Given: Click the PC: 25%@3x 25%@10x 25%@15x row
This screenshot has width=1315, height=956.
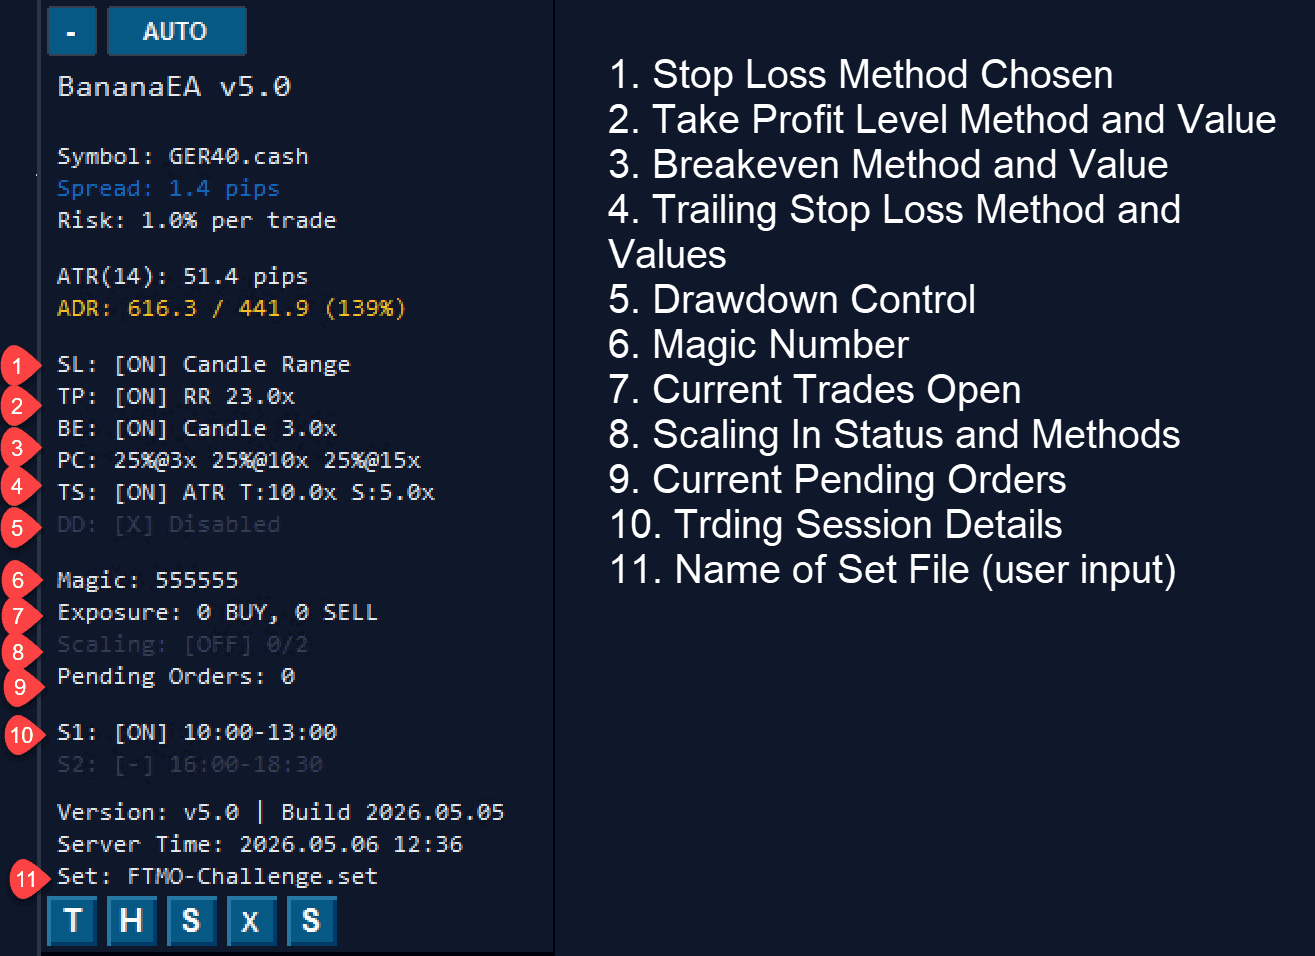Looking at the screenshot, I should point(239,461).
